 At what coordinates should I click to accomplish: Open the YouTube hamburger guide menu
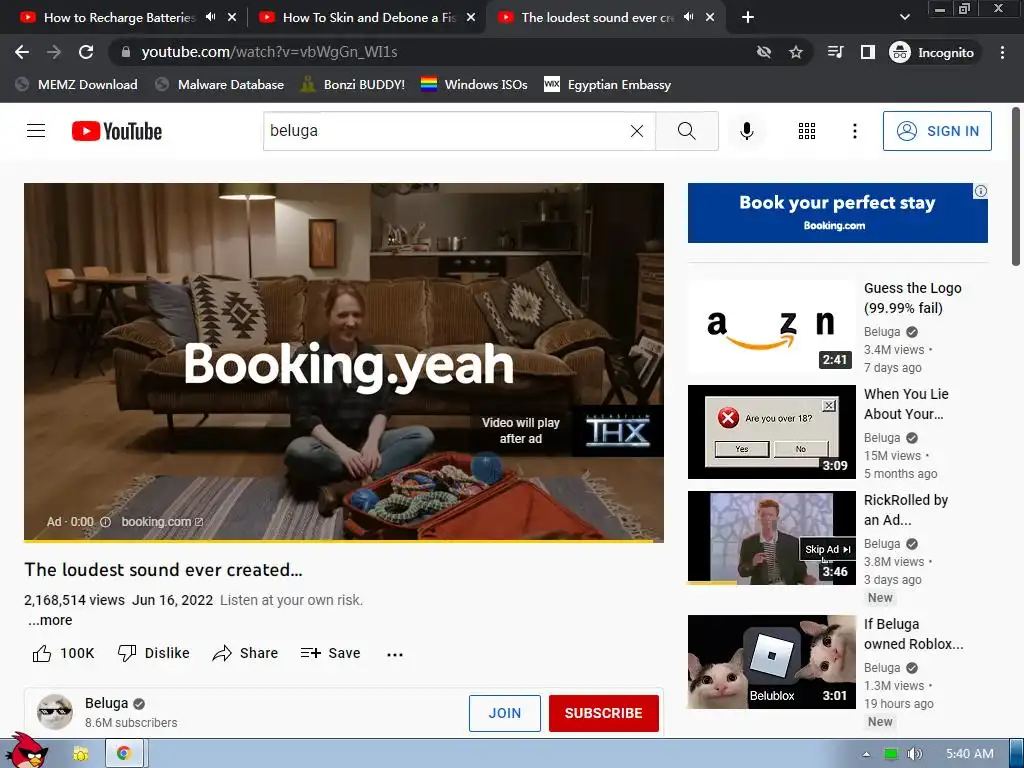(36, 131)
